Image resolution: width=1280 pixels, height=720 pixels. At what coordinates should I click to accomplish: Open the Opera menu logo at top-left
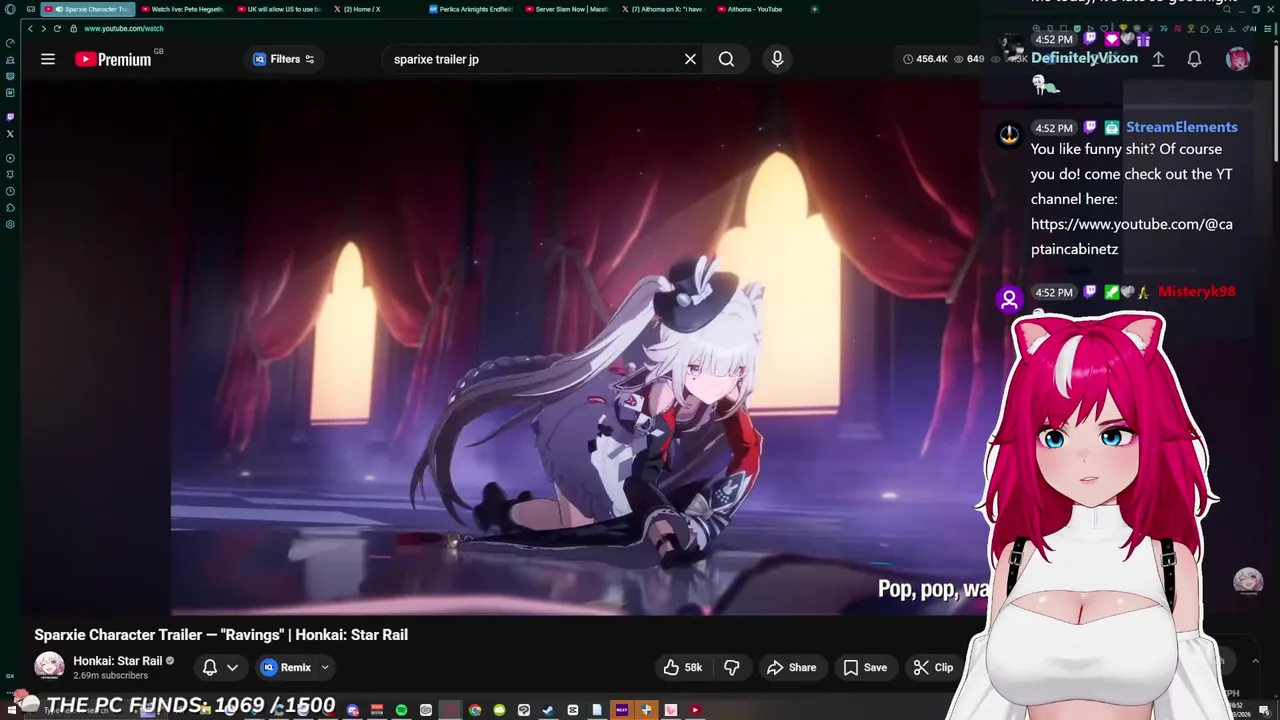(10, 9)
